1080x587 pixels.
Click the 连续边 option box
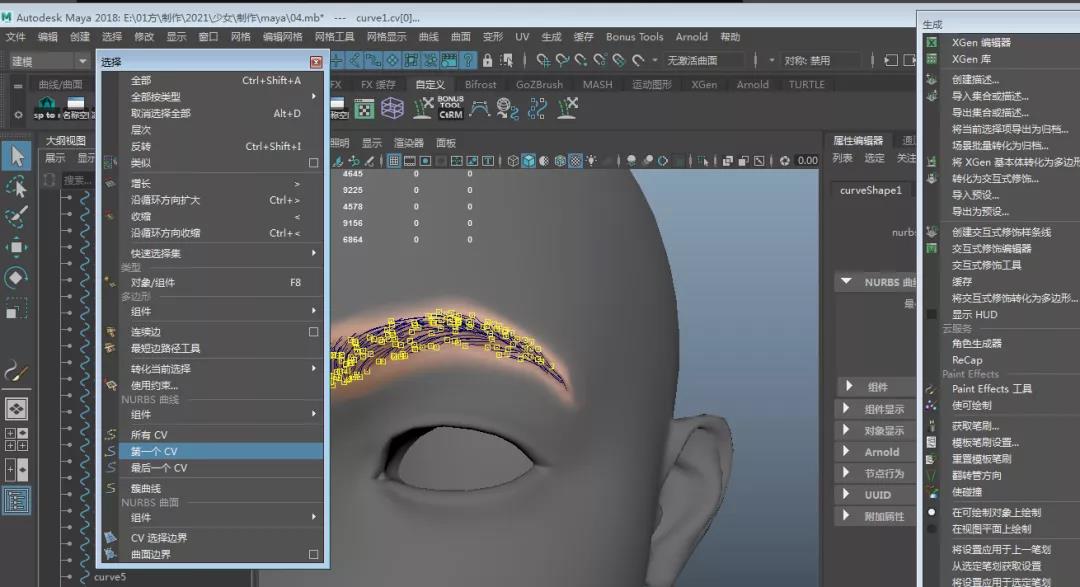313,332
